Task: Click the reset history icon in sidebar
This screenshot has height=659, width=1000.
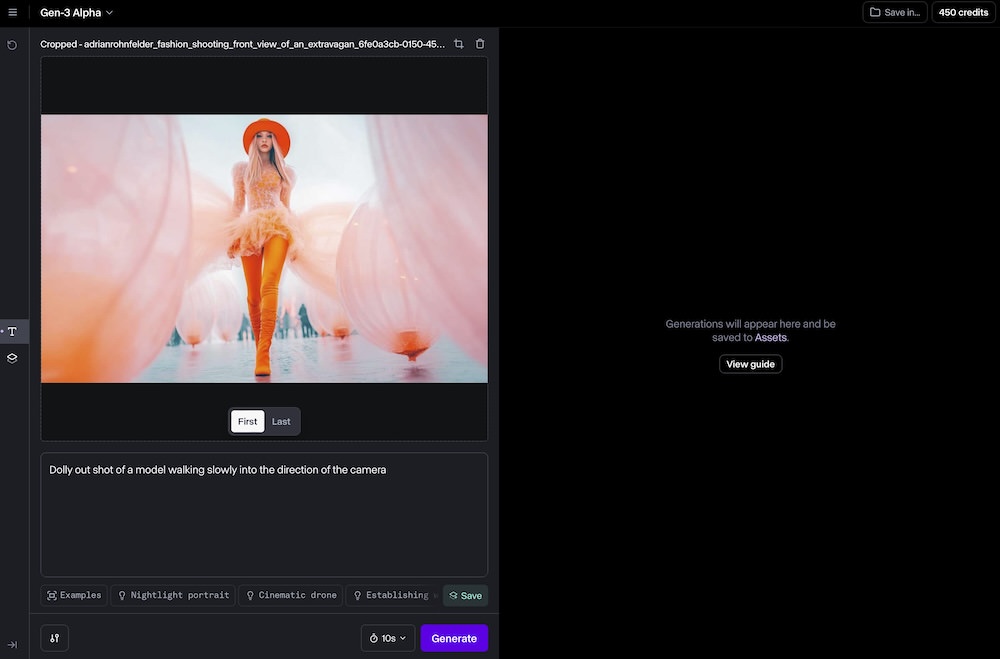Action: 12,45
